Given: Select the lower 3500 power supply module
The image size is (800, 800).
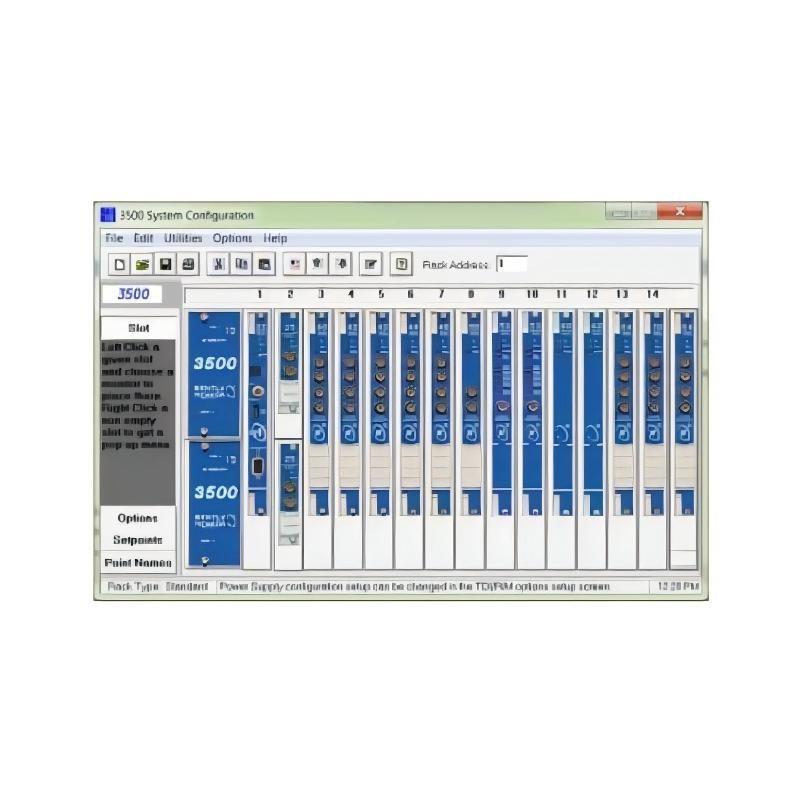Looking at the screenshot, I should click(214, 504).
